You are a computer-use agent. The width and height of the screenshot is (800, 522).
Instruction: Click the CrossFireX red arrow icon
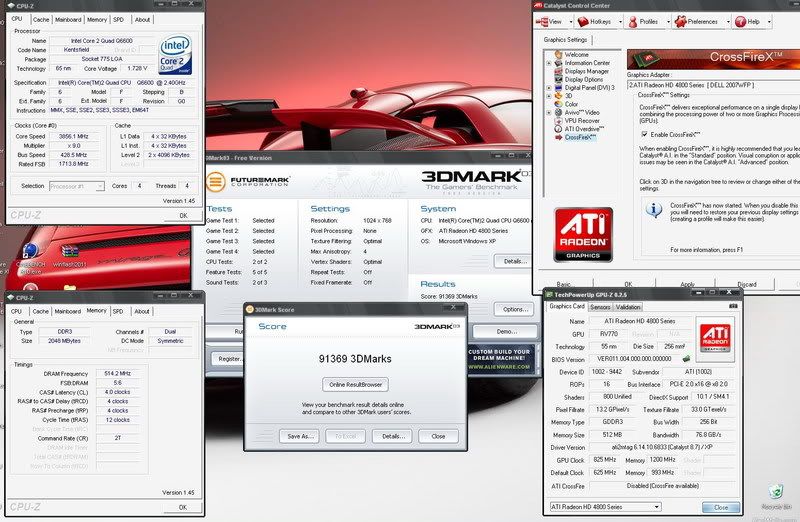pyautogui.click(x=558, y=137)
